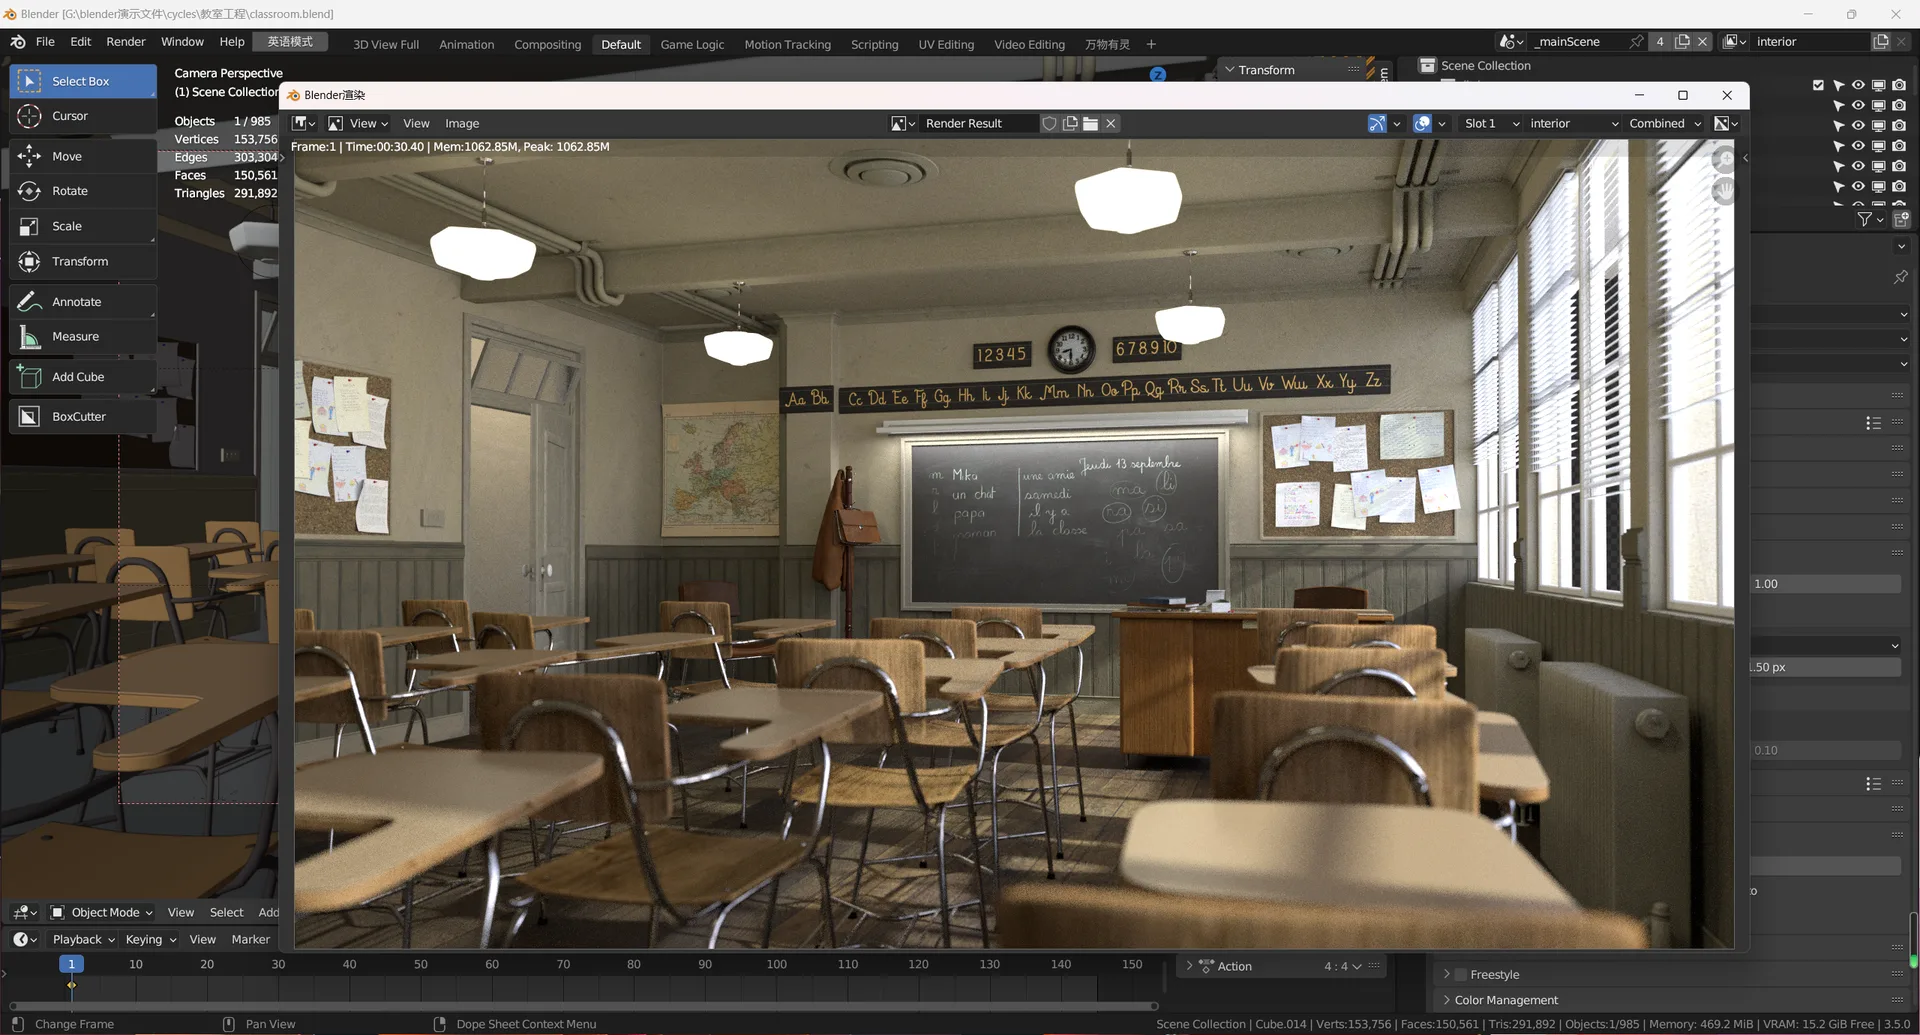Open the Render menu in top bar
The height and width of the screenshot is (1035, 1920).
point(126,41)
